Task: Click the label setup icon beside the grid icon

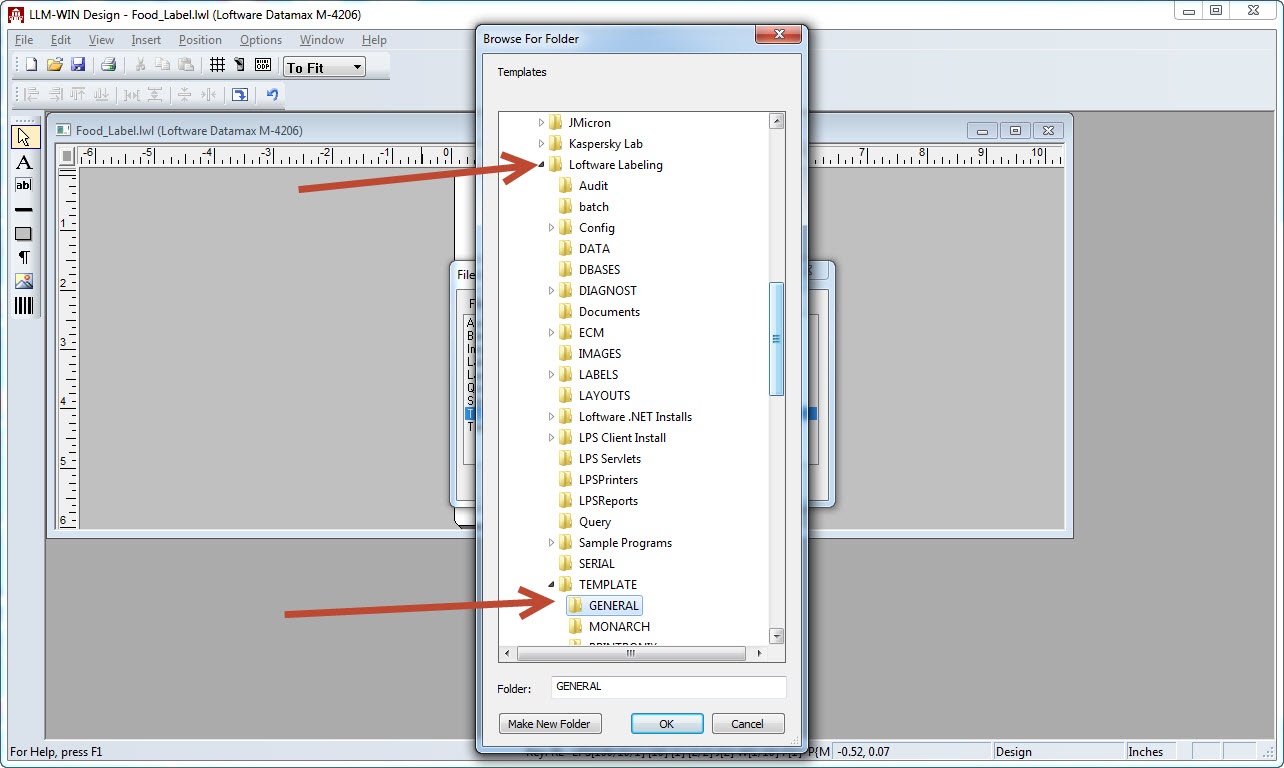Action: click(240, 65)
